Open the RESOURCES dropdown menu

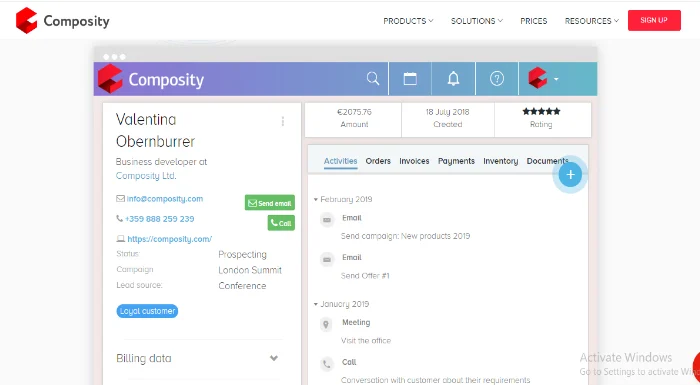tap(592, 21)
